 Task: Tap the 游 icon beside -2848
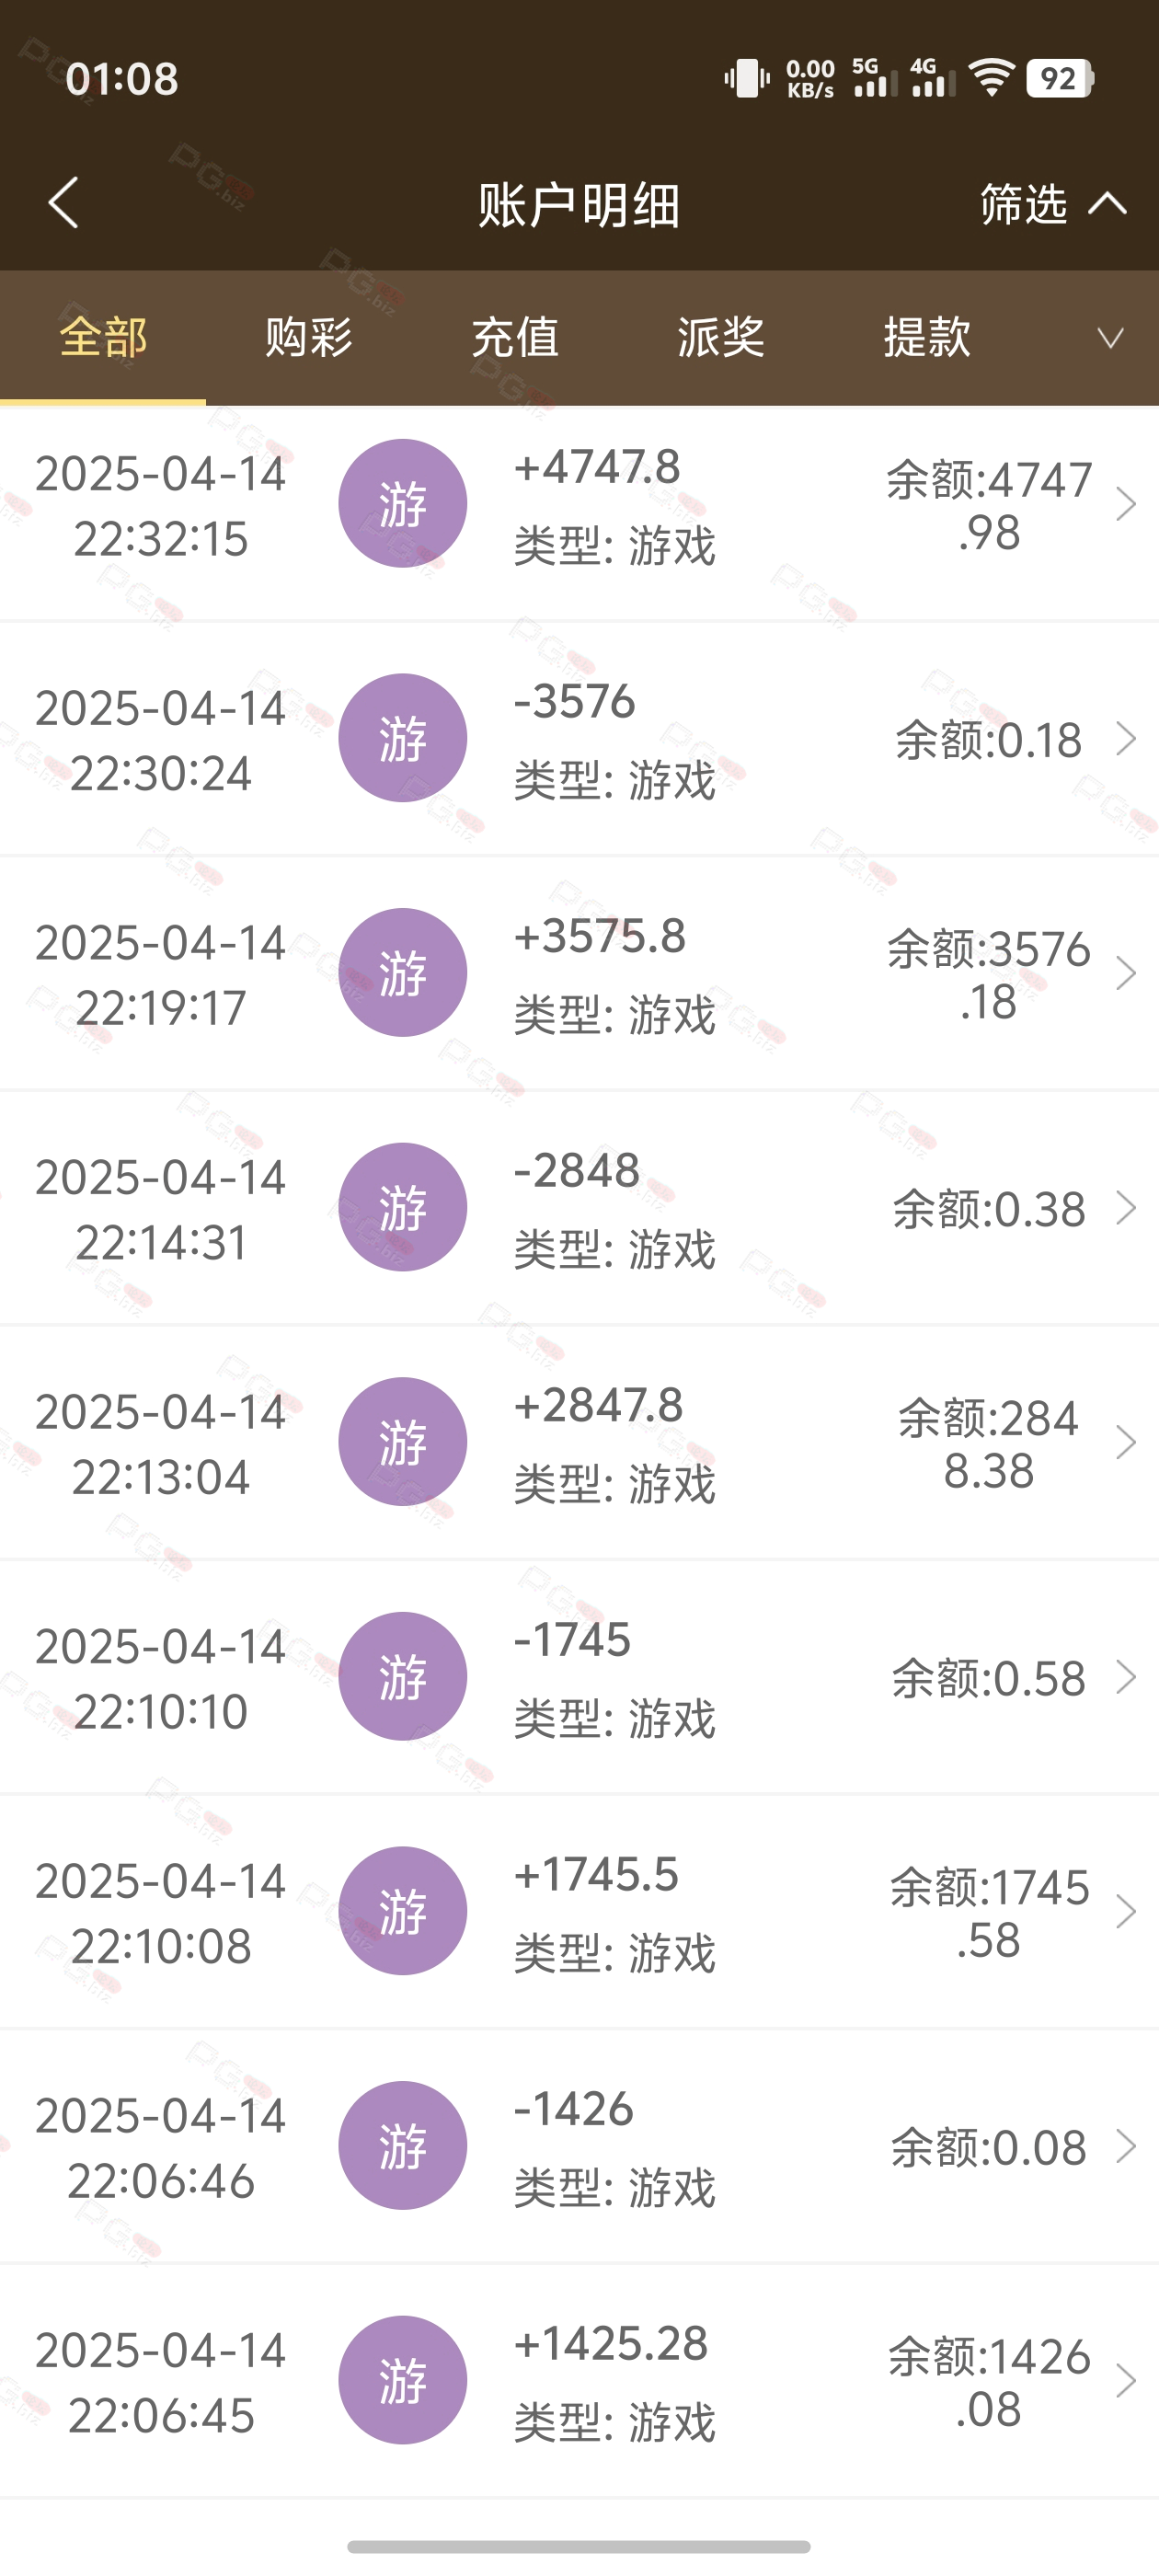[x=402, y=1207]
